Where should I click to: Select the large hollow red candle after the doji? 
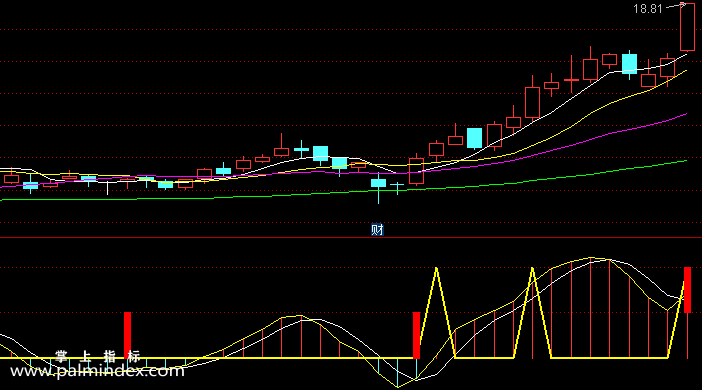tap(416, 171)
